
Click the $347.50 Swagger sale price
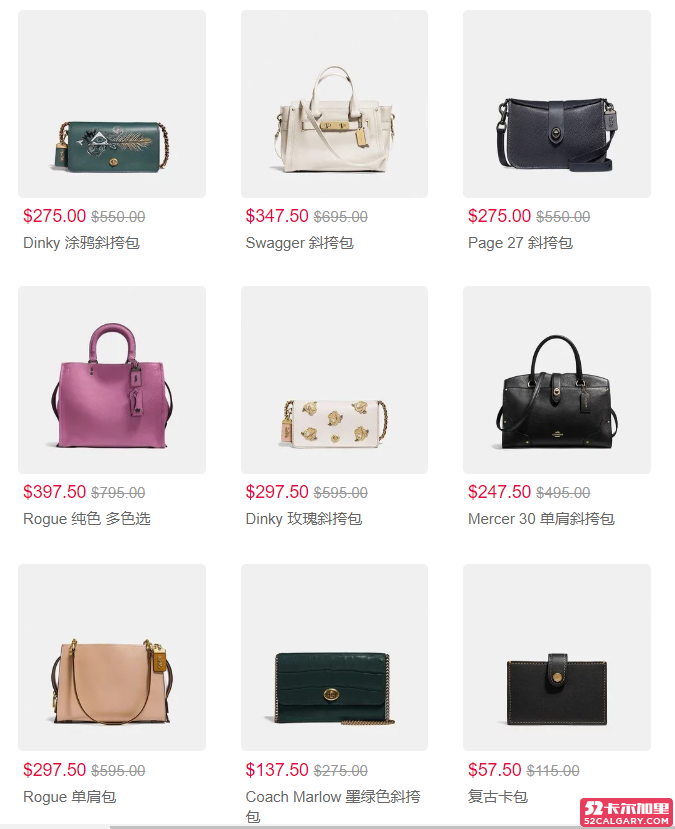click(x=277, y=216)
